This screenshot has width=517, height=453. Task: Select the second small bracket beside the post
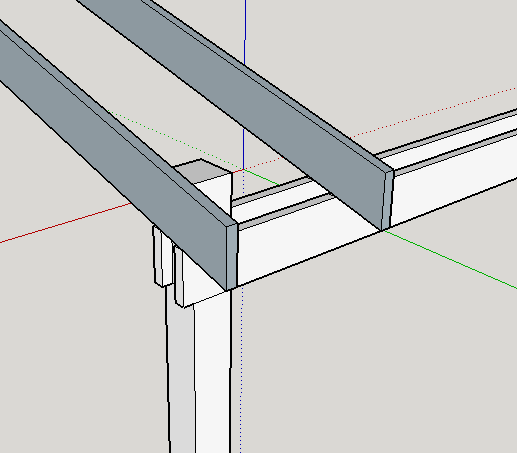(x=179, y=278)
